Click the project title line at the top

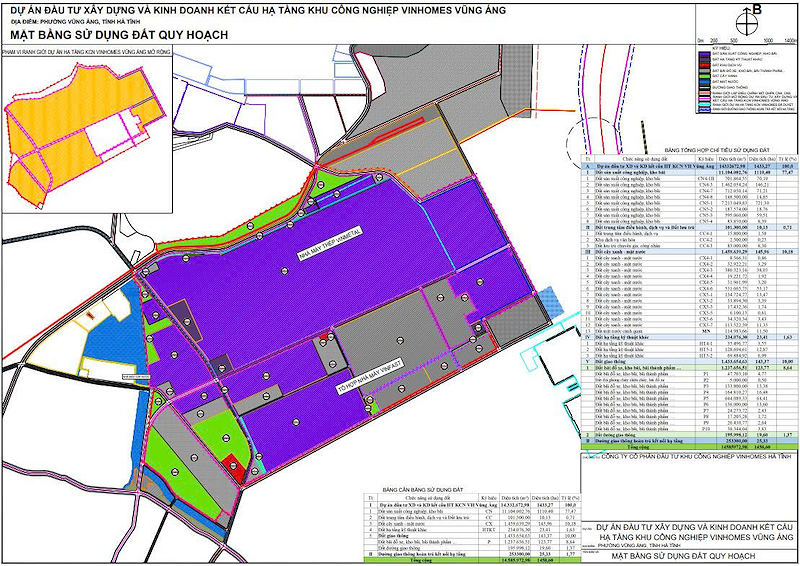pos(258,10)
